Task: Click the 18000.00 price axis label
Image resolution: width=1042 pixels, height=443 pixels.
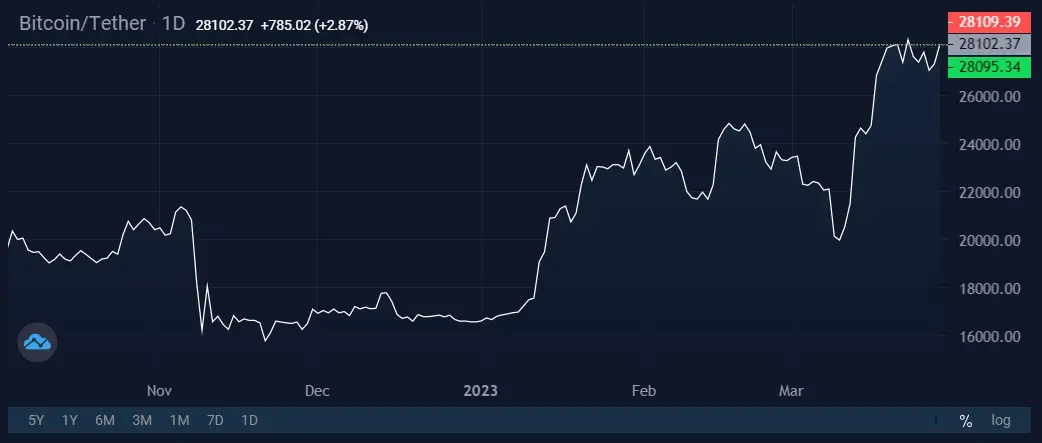Action: click(989, 288)
